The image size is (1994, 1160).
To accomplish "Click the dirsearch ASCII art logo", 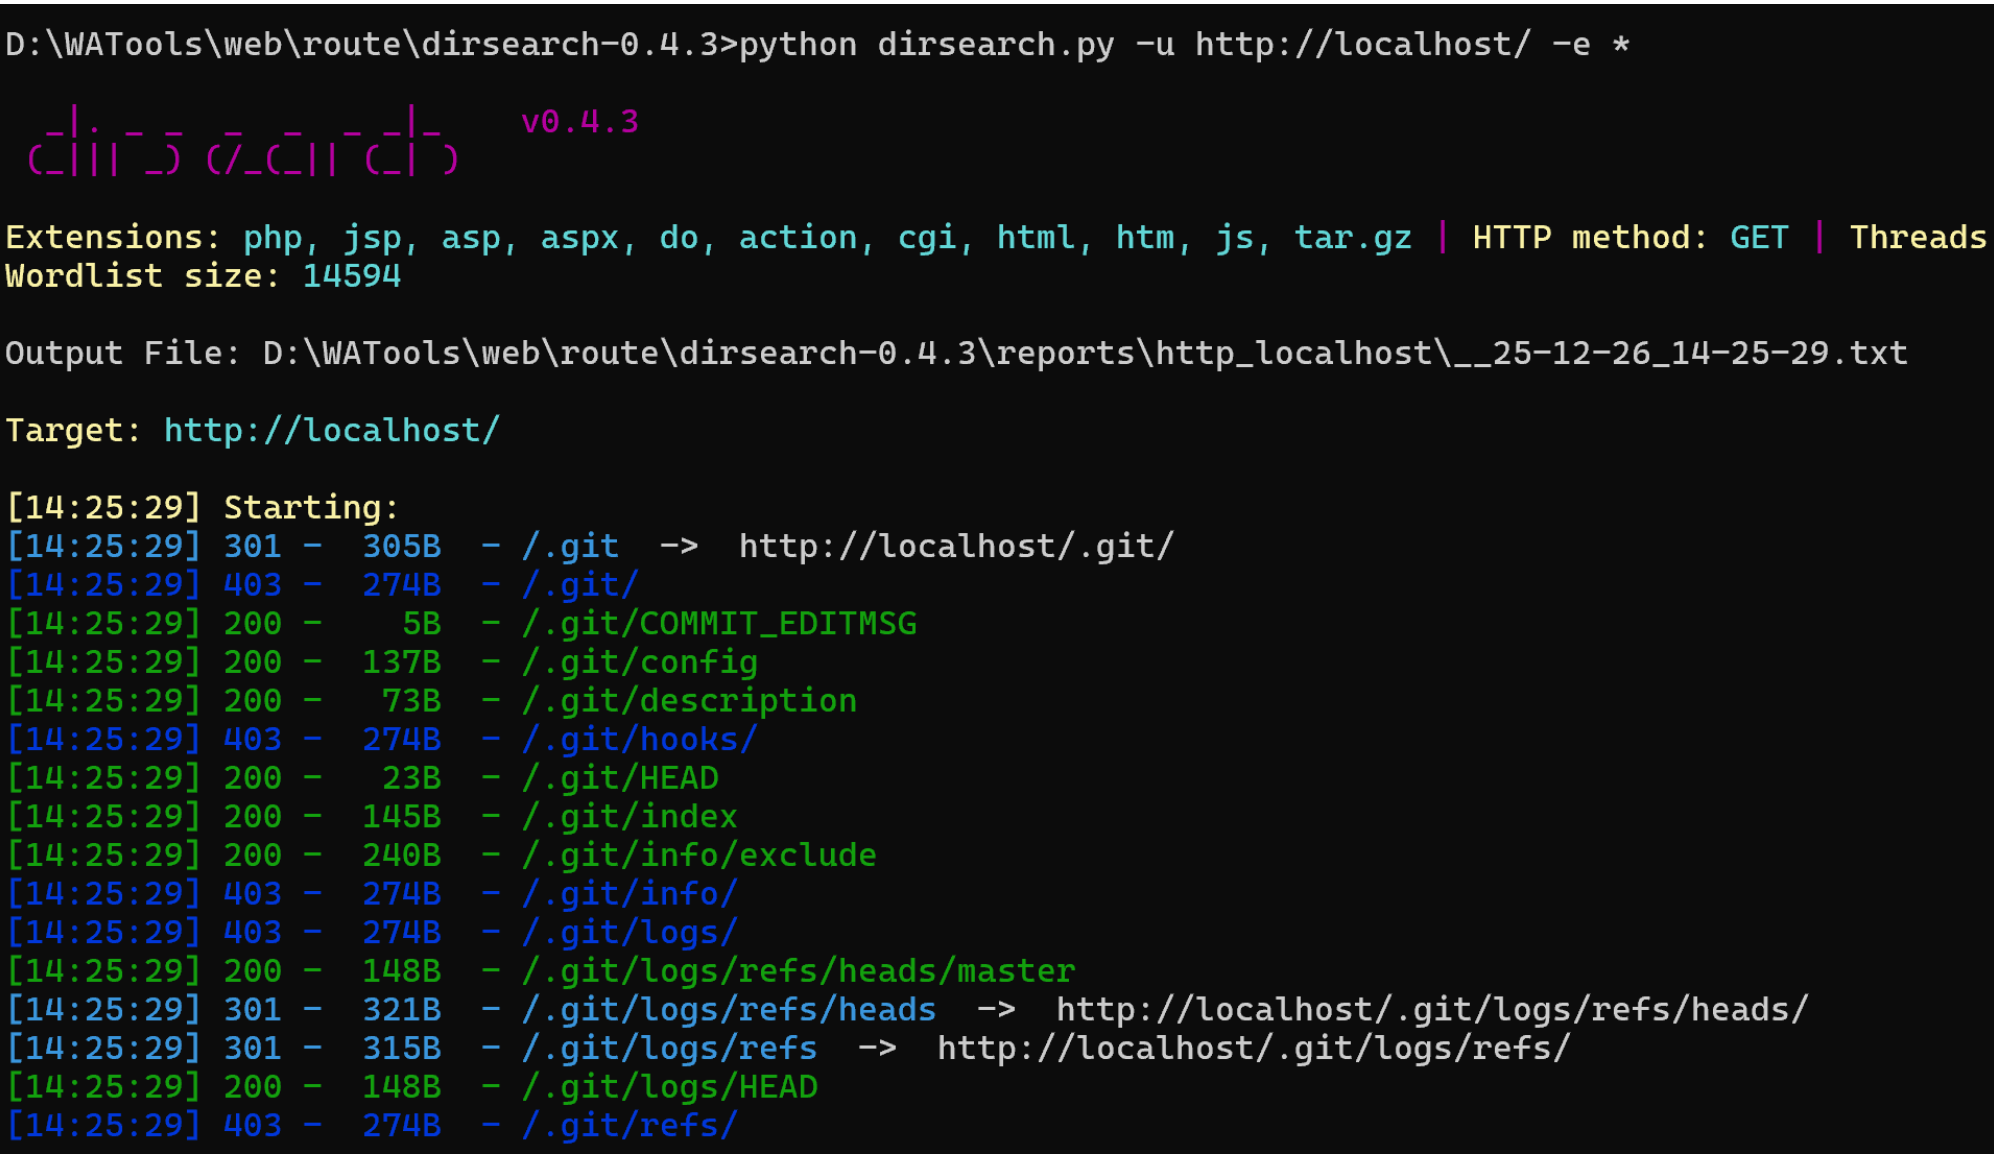I will coord(243,142).
